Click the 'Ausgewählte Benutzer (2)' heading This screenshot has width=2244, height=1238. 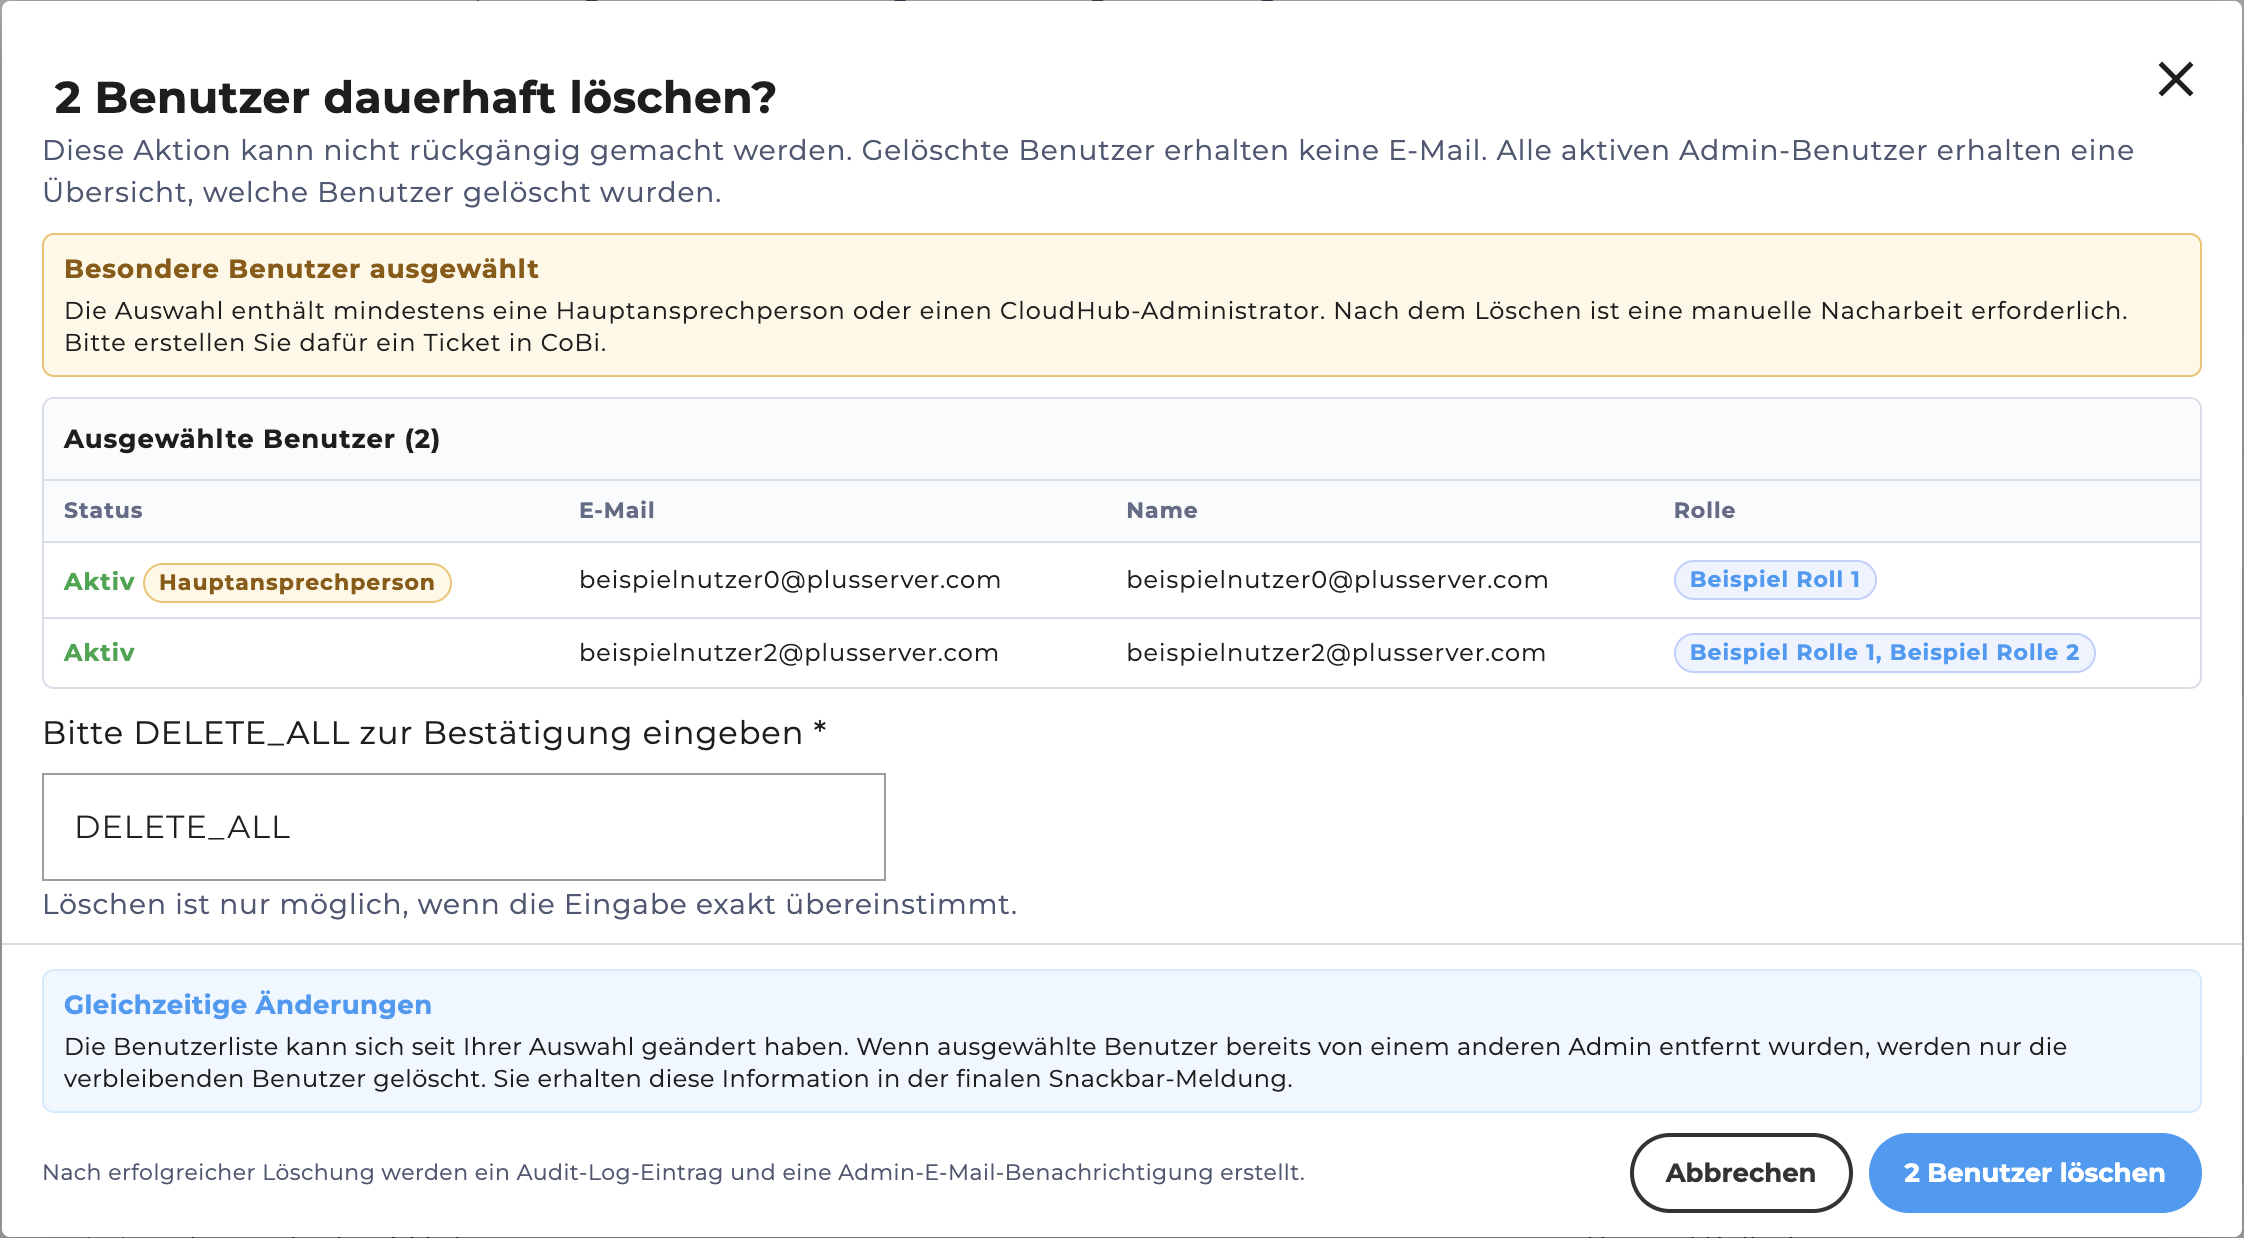click(x=252, y=439)
